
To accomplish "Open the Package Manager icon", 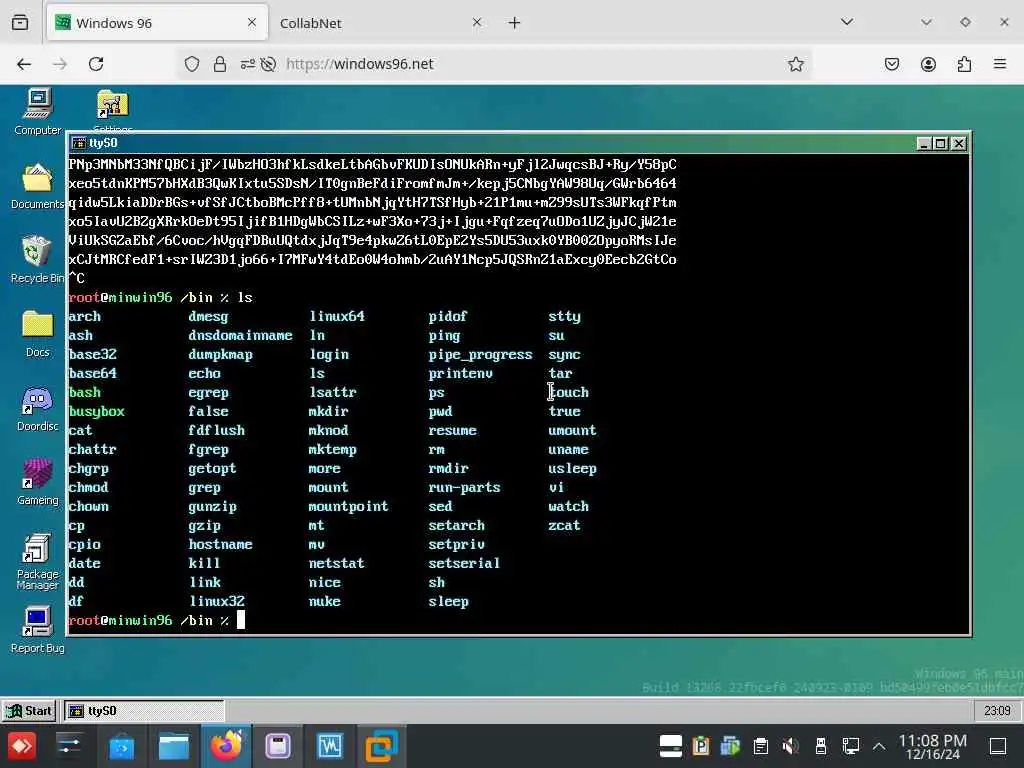I will [37, 562].
